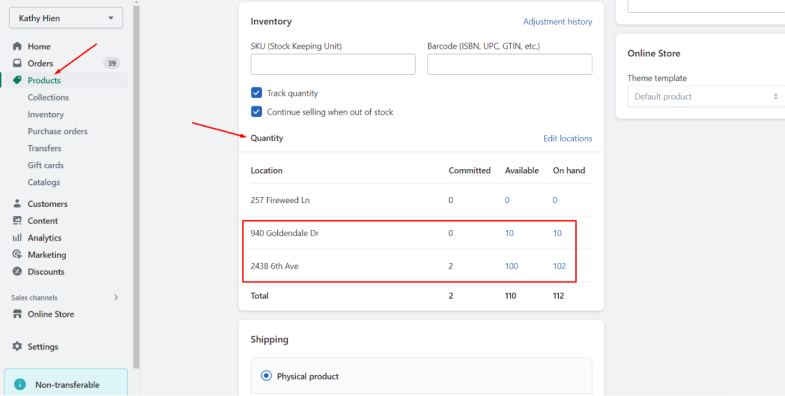Open the Products section
The width and height of the screenshot is (785, 396).
(x=44, y=80)
